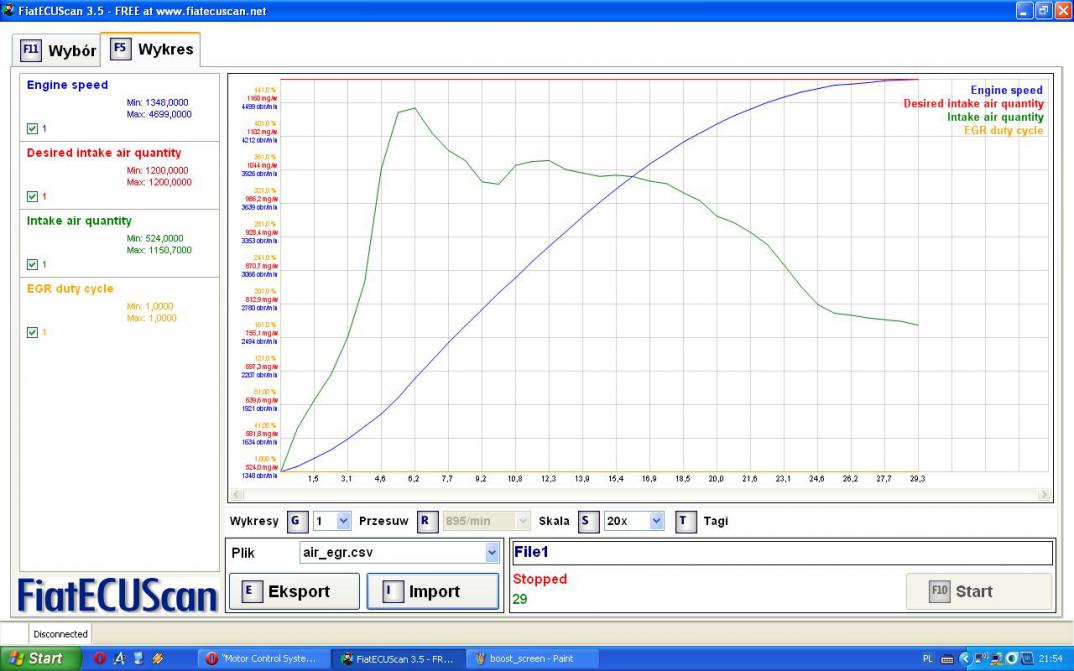
Task: Click the T key icon beside Tagi
Action: tap(685, 521)
